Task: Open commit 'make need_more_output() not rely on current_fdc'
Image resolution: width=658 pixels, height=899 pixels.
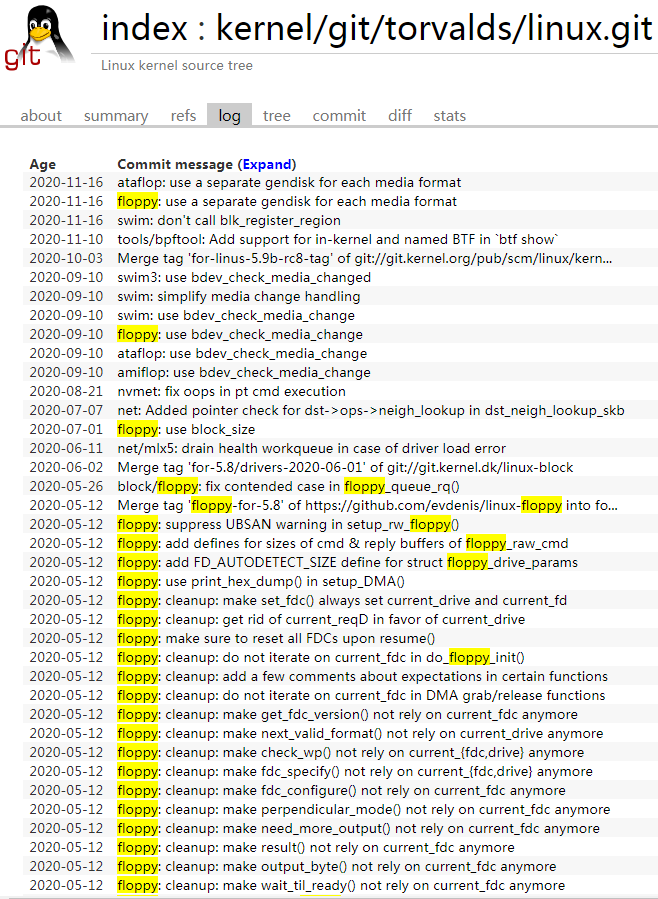Action: point(359,826)
